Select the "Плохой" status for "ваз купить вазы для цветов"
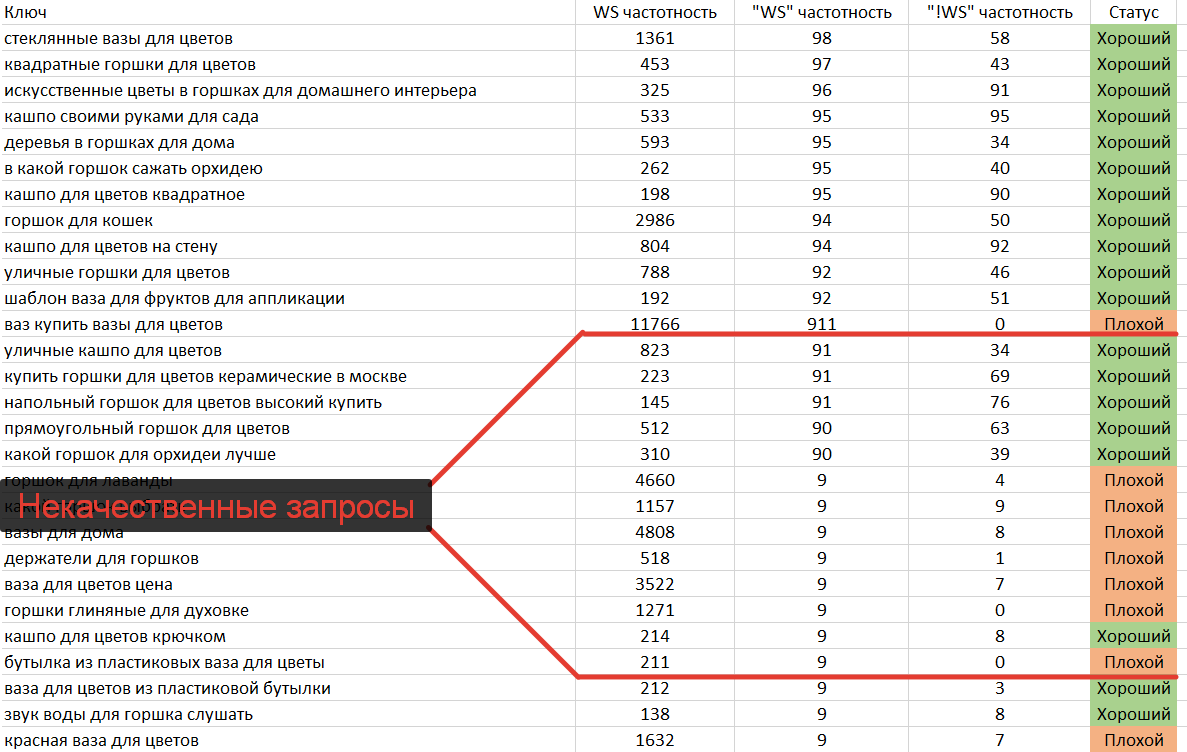Screen dimensions: 1187x752 pos(1133,324)
